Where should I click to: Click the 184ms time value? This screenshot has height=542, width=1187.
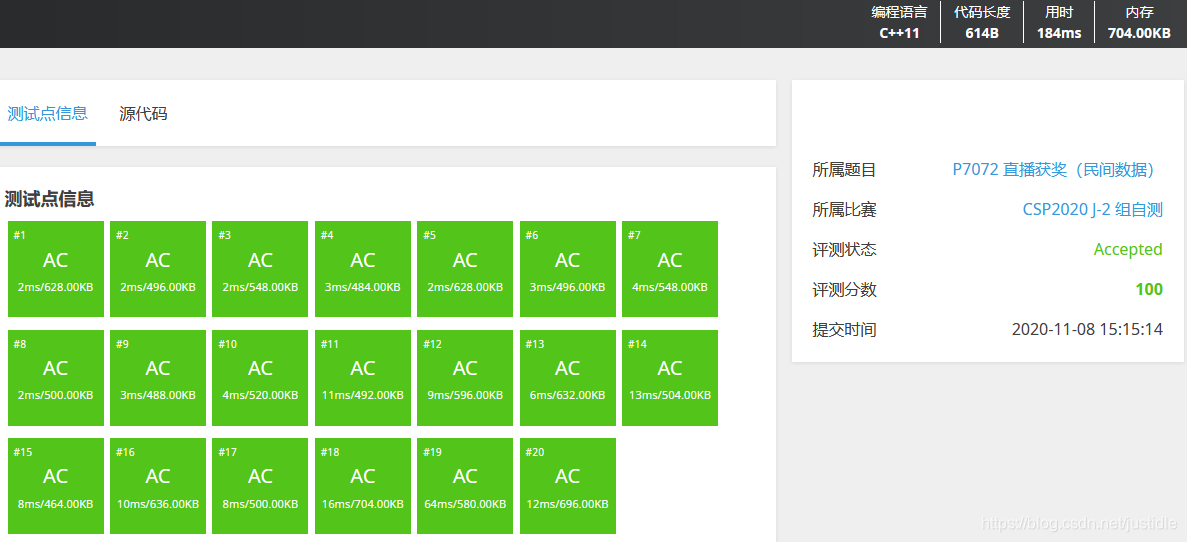coord(1059,33)
